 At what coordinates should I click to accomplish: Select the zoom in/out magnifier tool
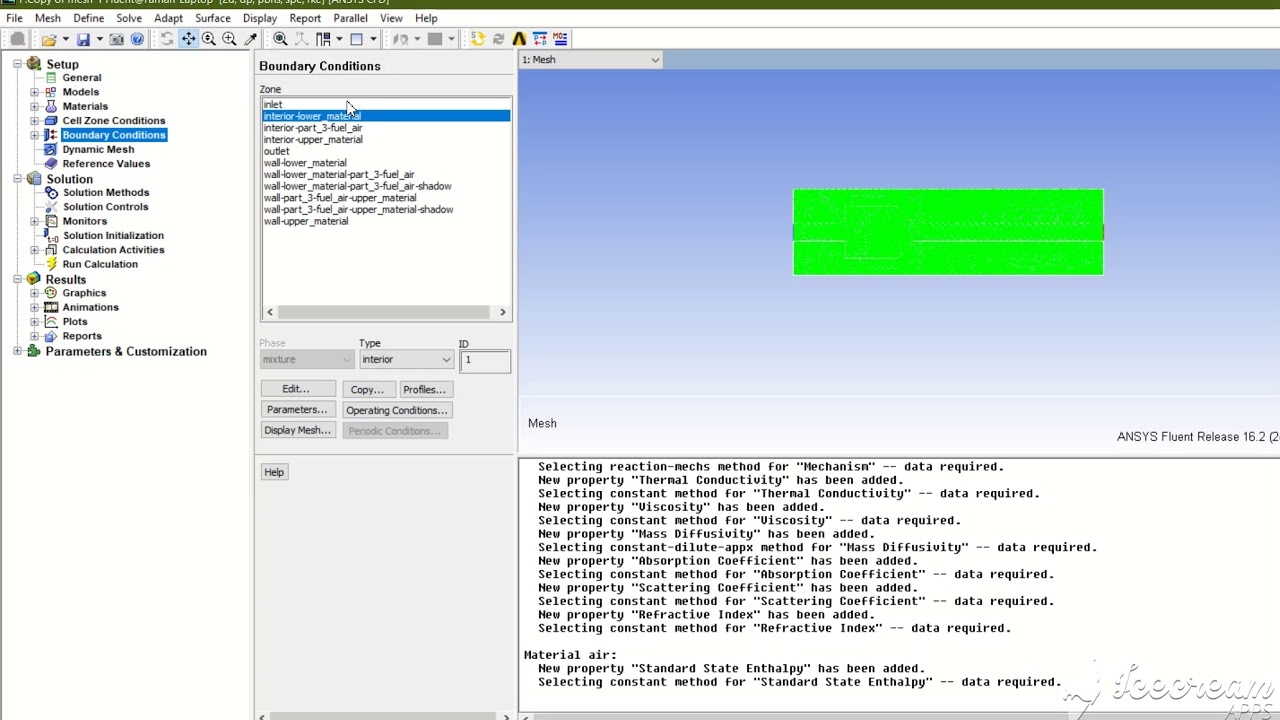tap(209, 39)
